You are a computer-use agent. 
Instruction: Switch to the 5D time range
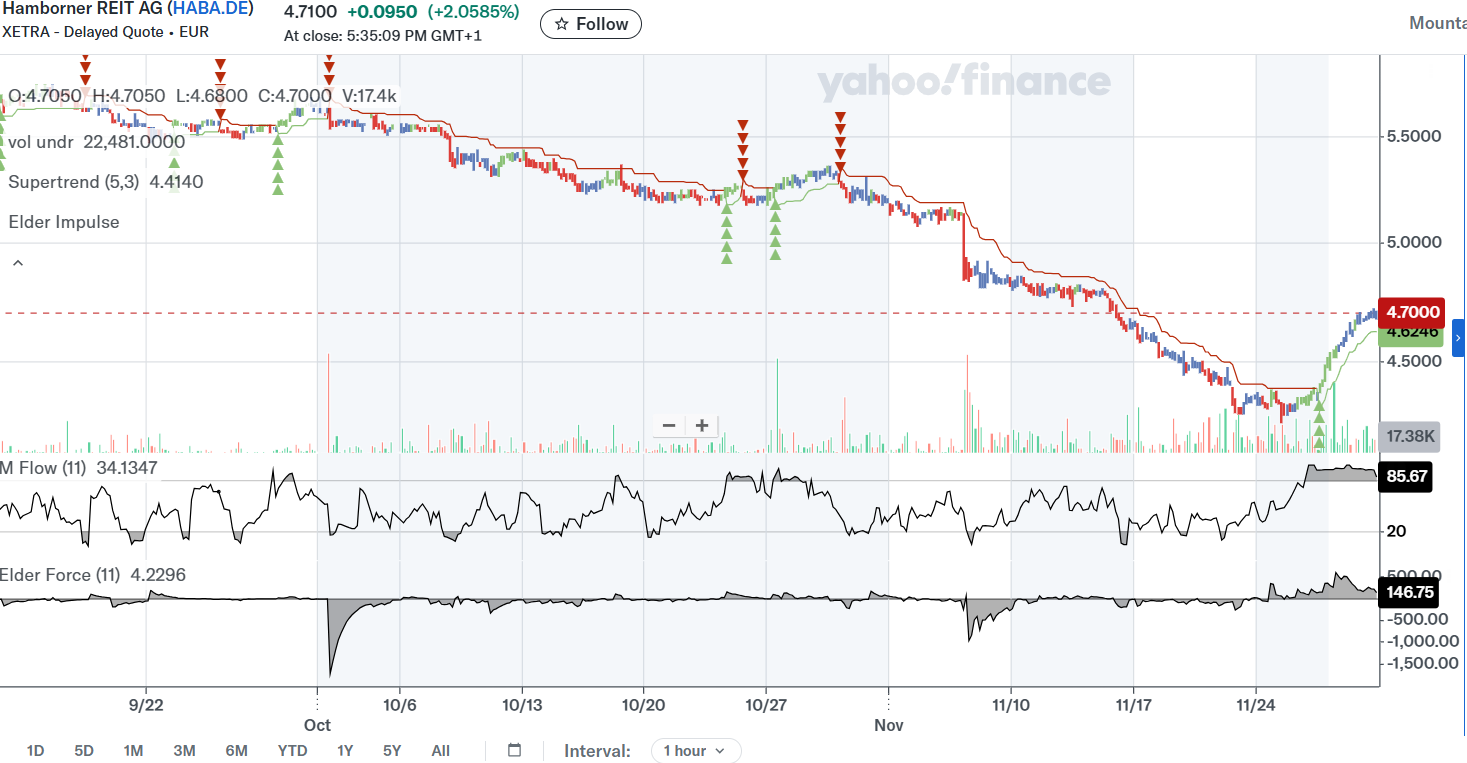pyautogui.click(x=84, y=750)
